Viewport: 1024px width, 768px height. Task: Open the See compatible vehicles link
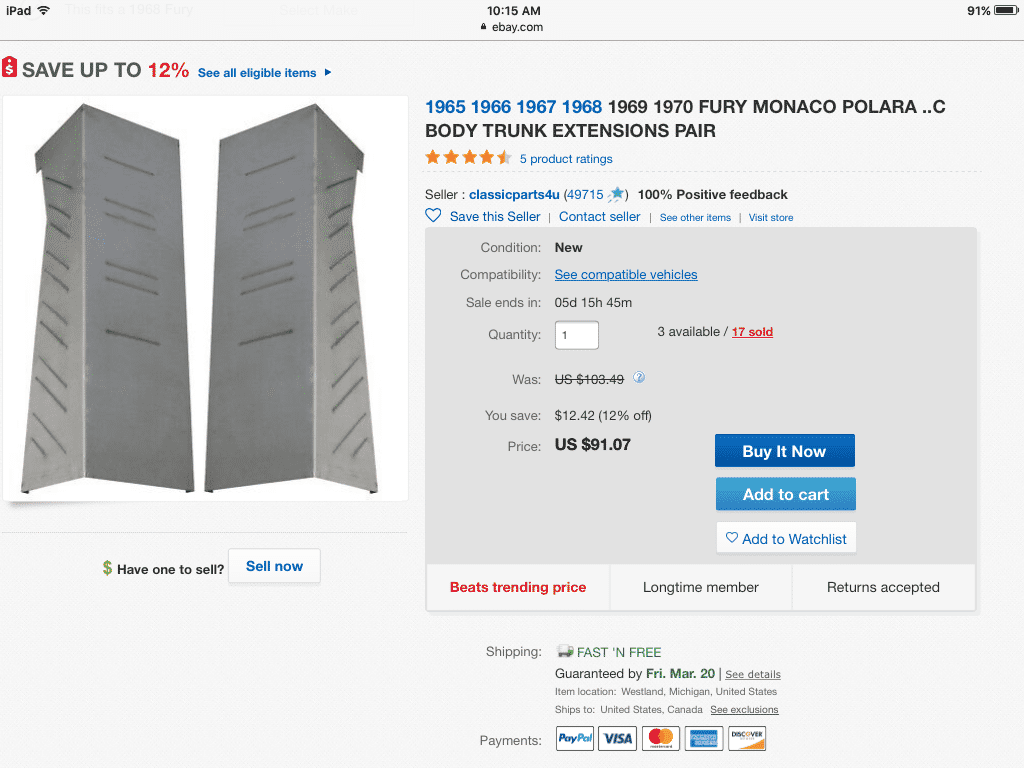click(626, 275)
